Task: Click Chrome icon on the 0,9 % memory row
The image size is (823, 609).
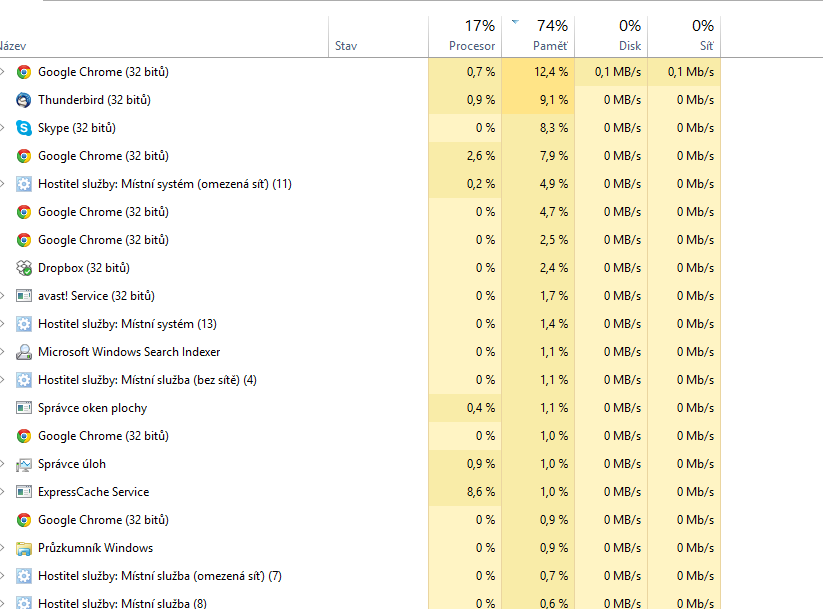Action: (24, 520)
